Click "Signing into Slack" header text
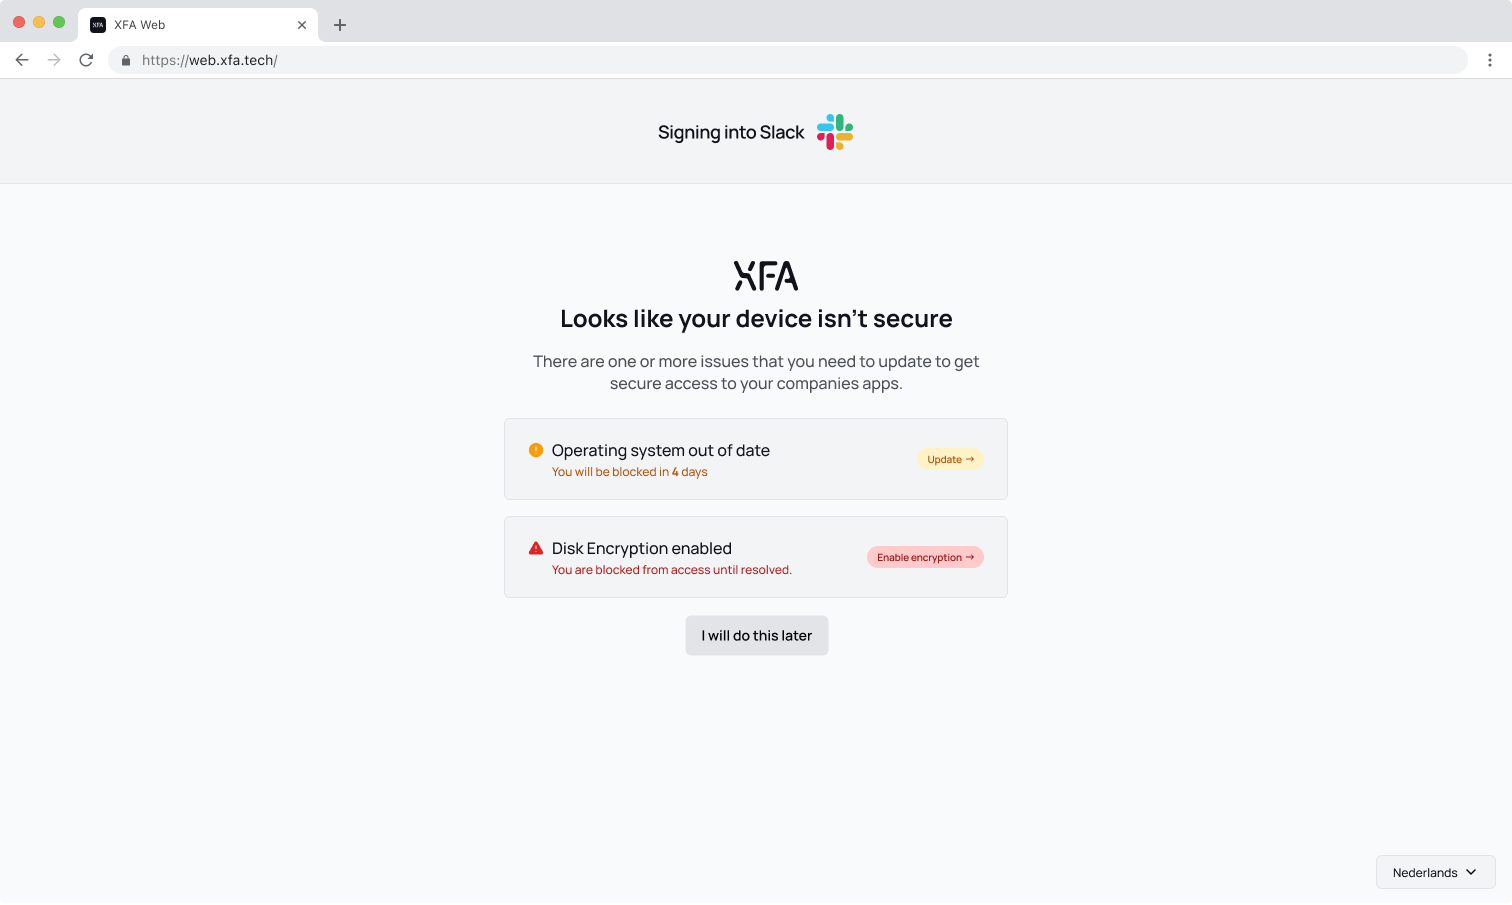Image resolution: width=1512 pixels, height=905 pixels. coord(731,132)
